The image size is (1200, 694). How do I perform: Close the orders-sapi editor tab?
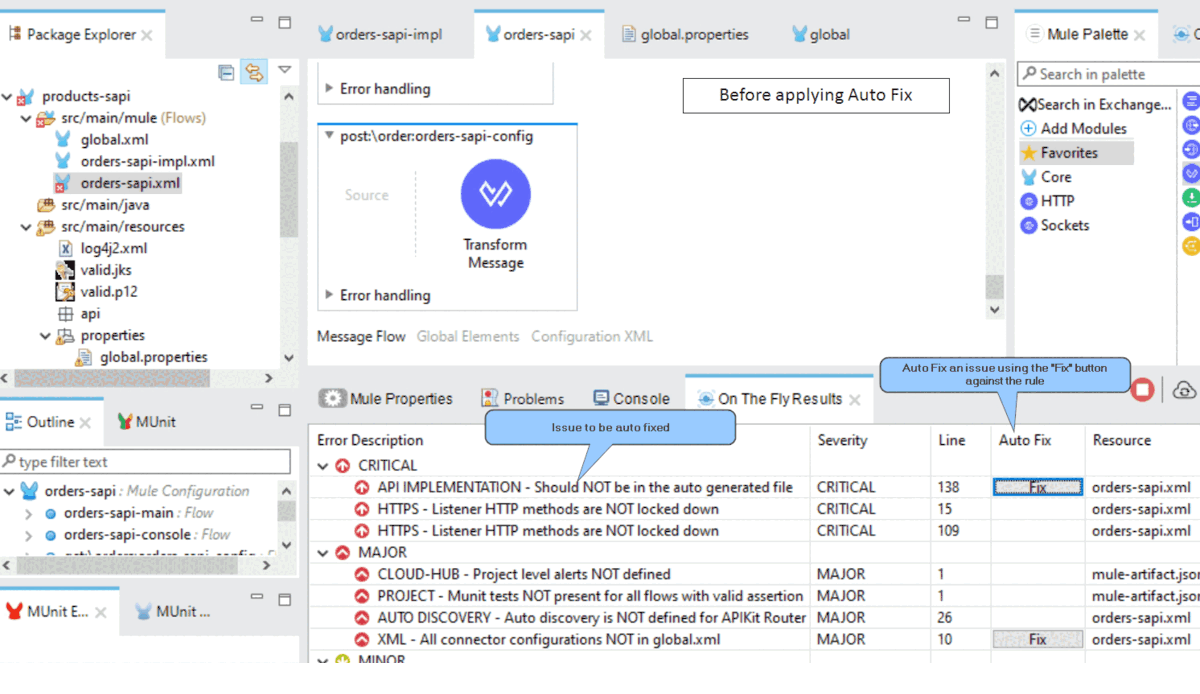(x=586, y=35)
